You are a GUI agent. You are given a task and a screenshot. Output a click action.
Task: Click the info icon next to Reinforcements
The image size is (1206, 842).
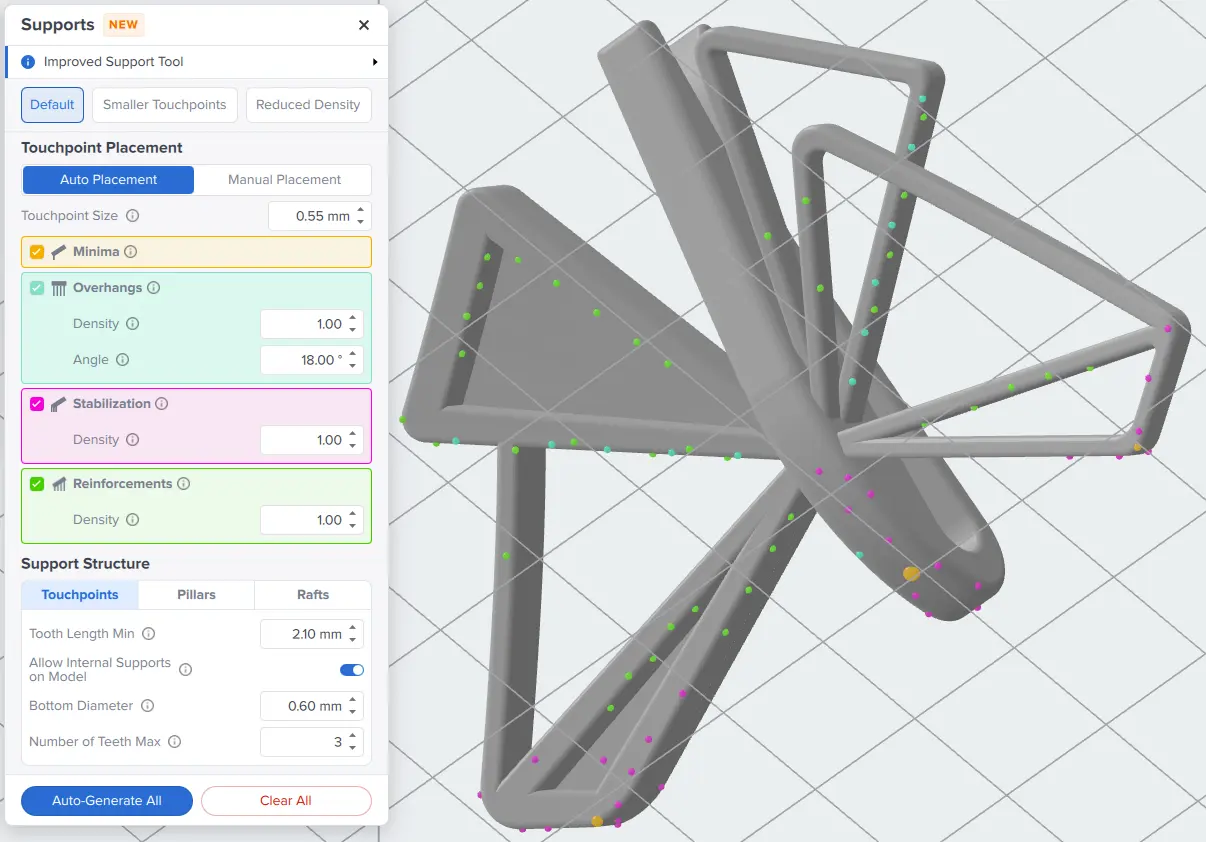[x=183, y=484]
